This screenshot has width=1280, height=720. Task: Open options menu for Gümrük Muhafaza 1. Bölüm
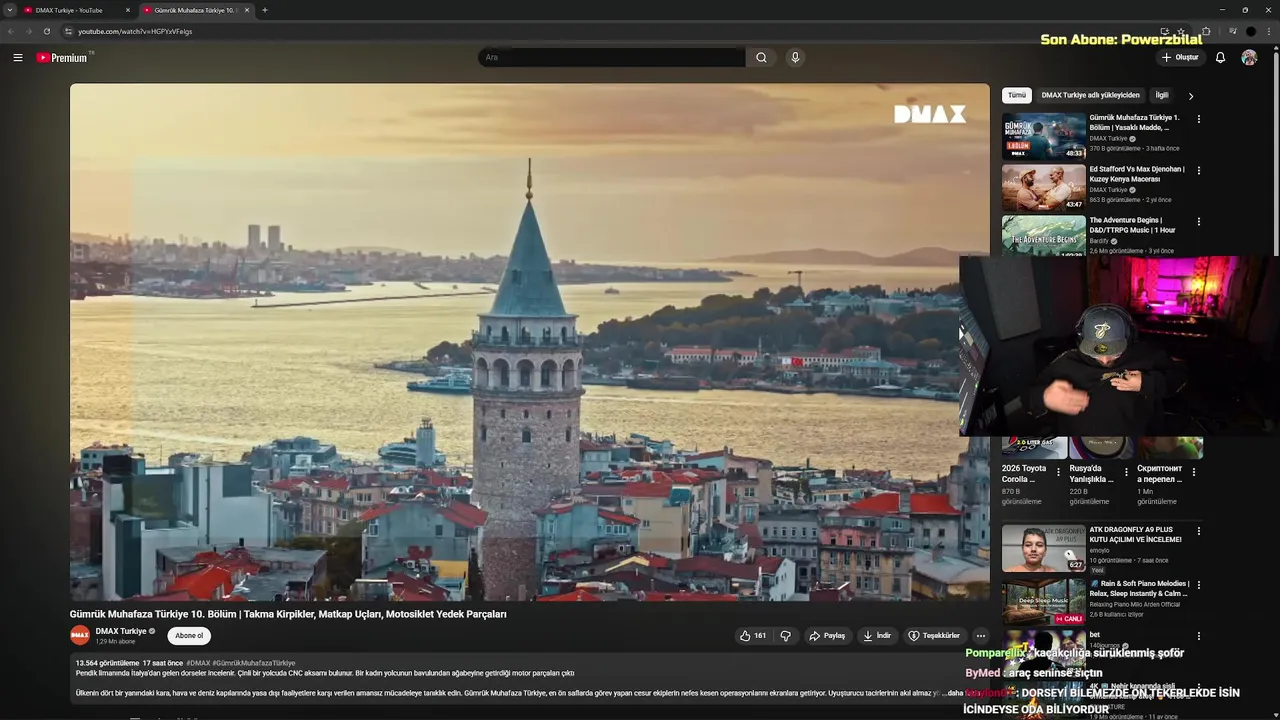pos(1199,119)
